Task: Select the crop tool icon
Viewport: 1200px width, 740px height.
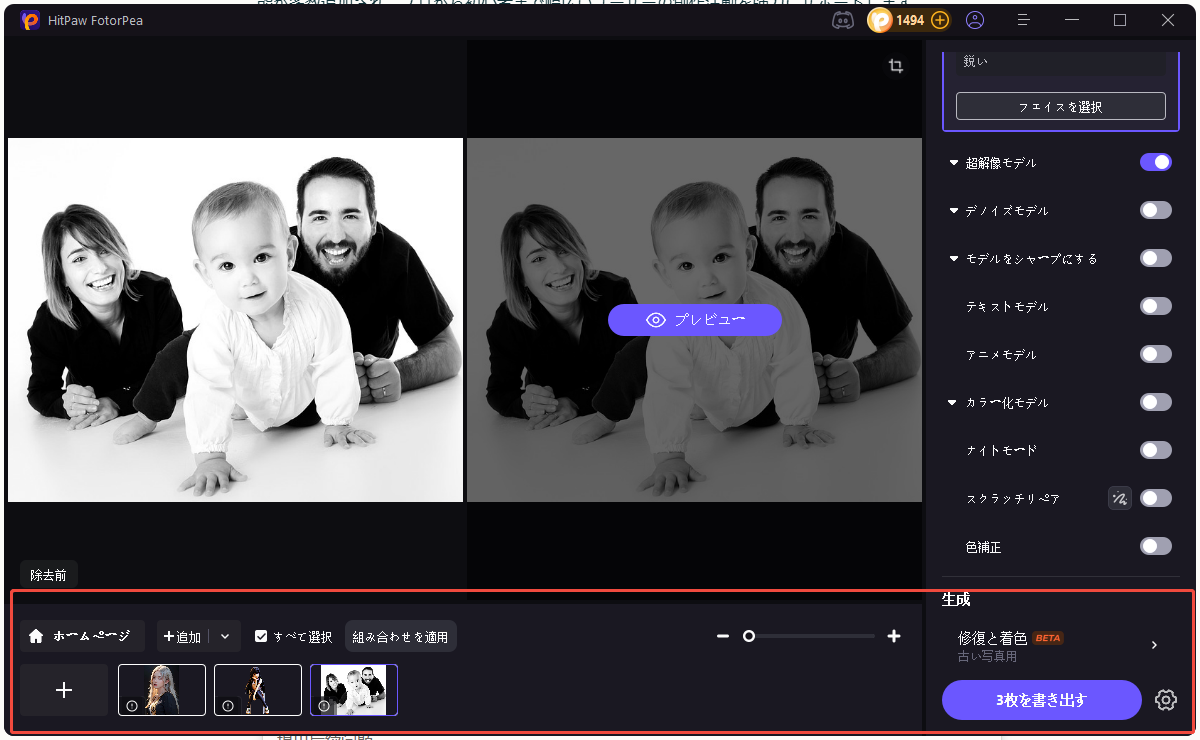Action: click(896, 66)
